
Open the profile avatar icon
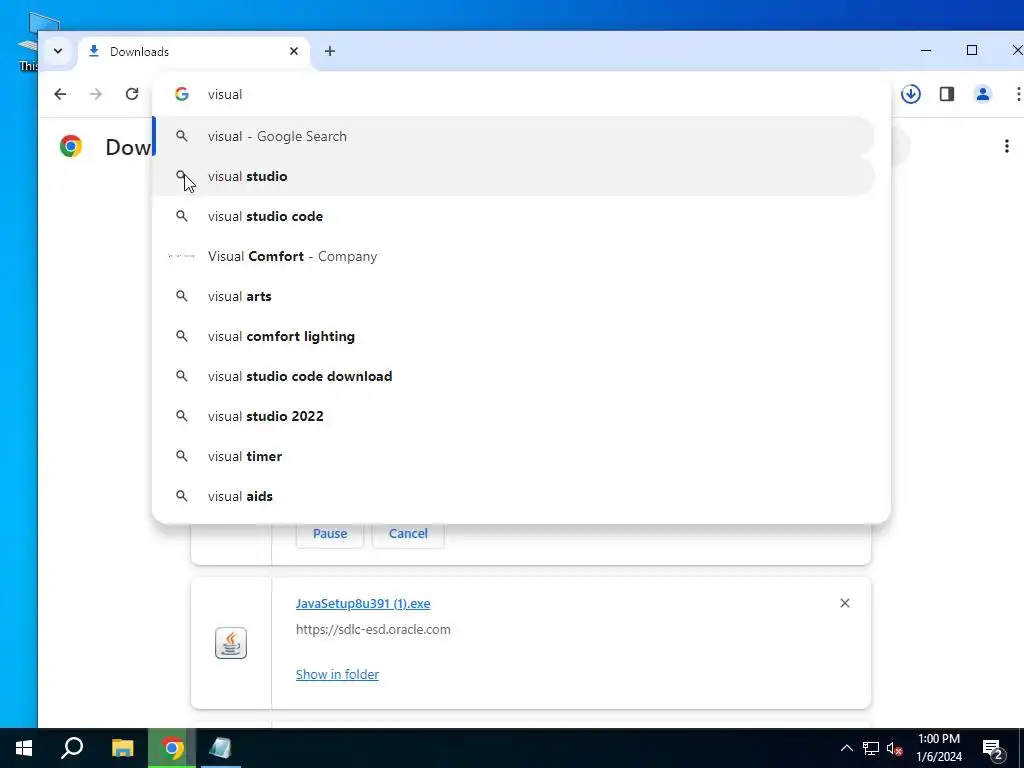coord(983,94)
